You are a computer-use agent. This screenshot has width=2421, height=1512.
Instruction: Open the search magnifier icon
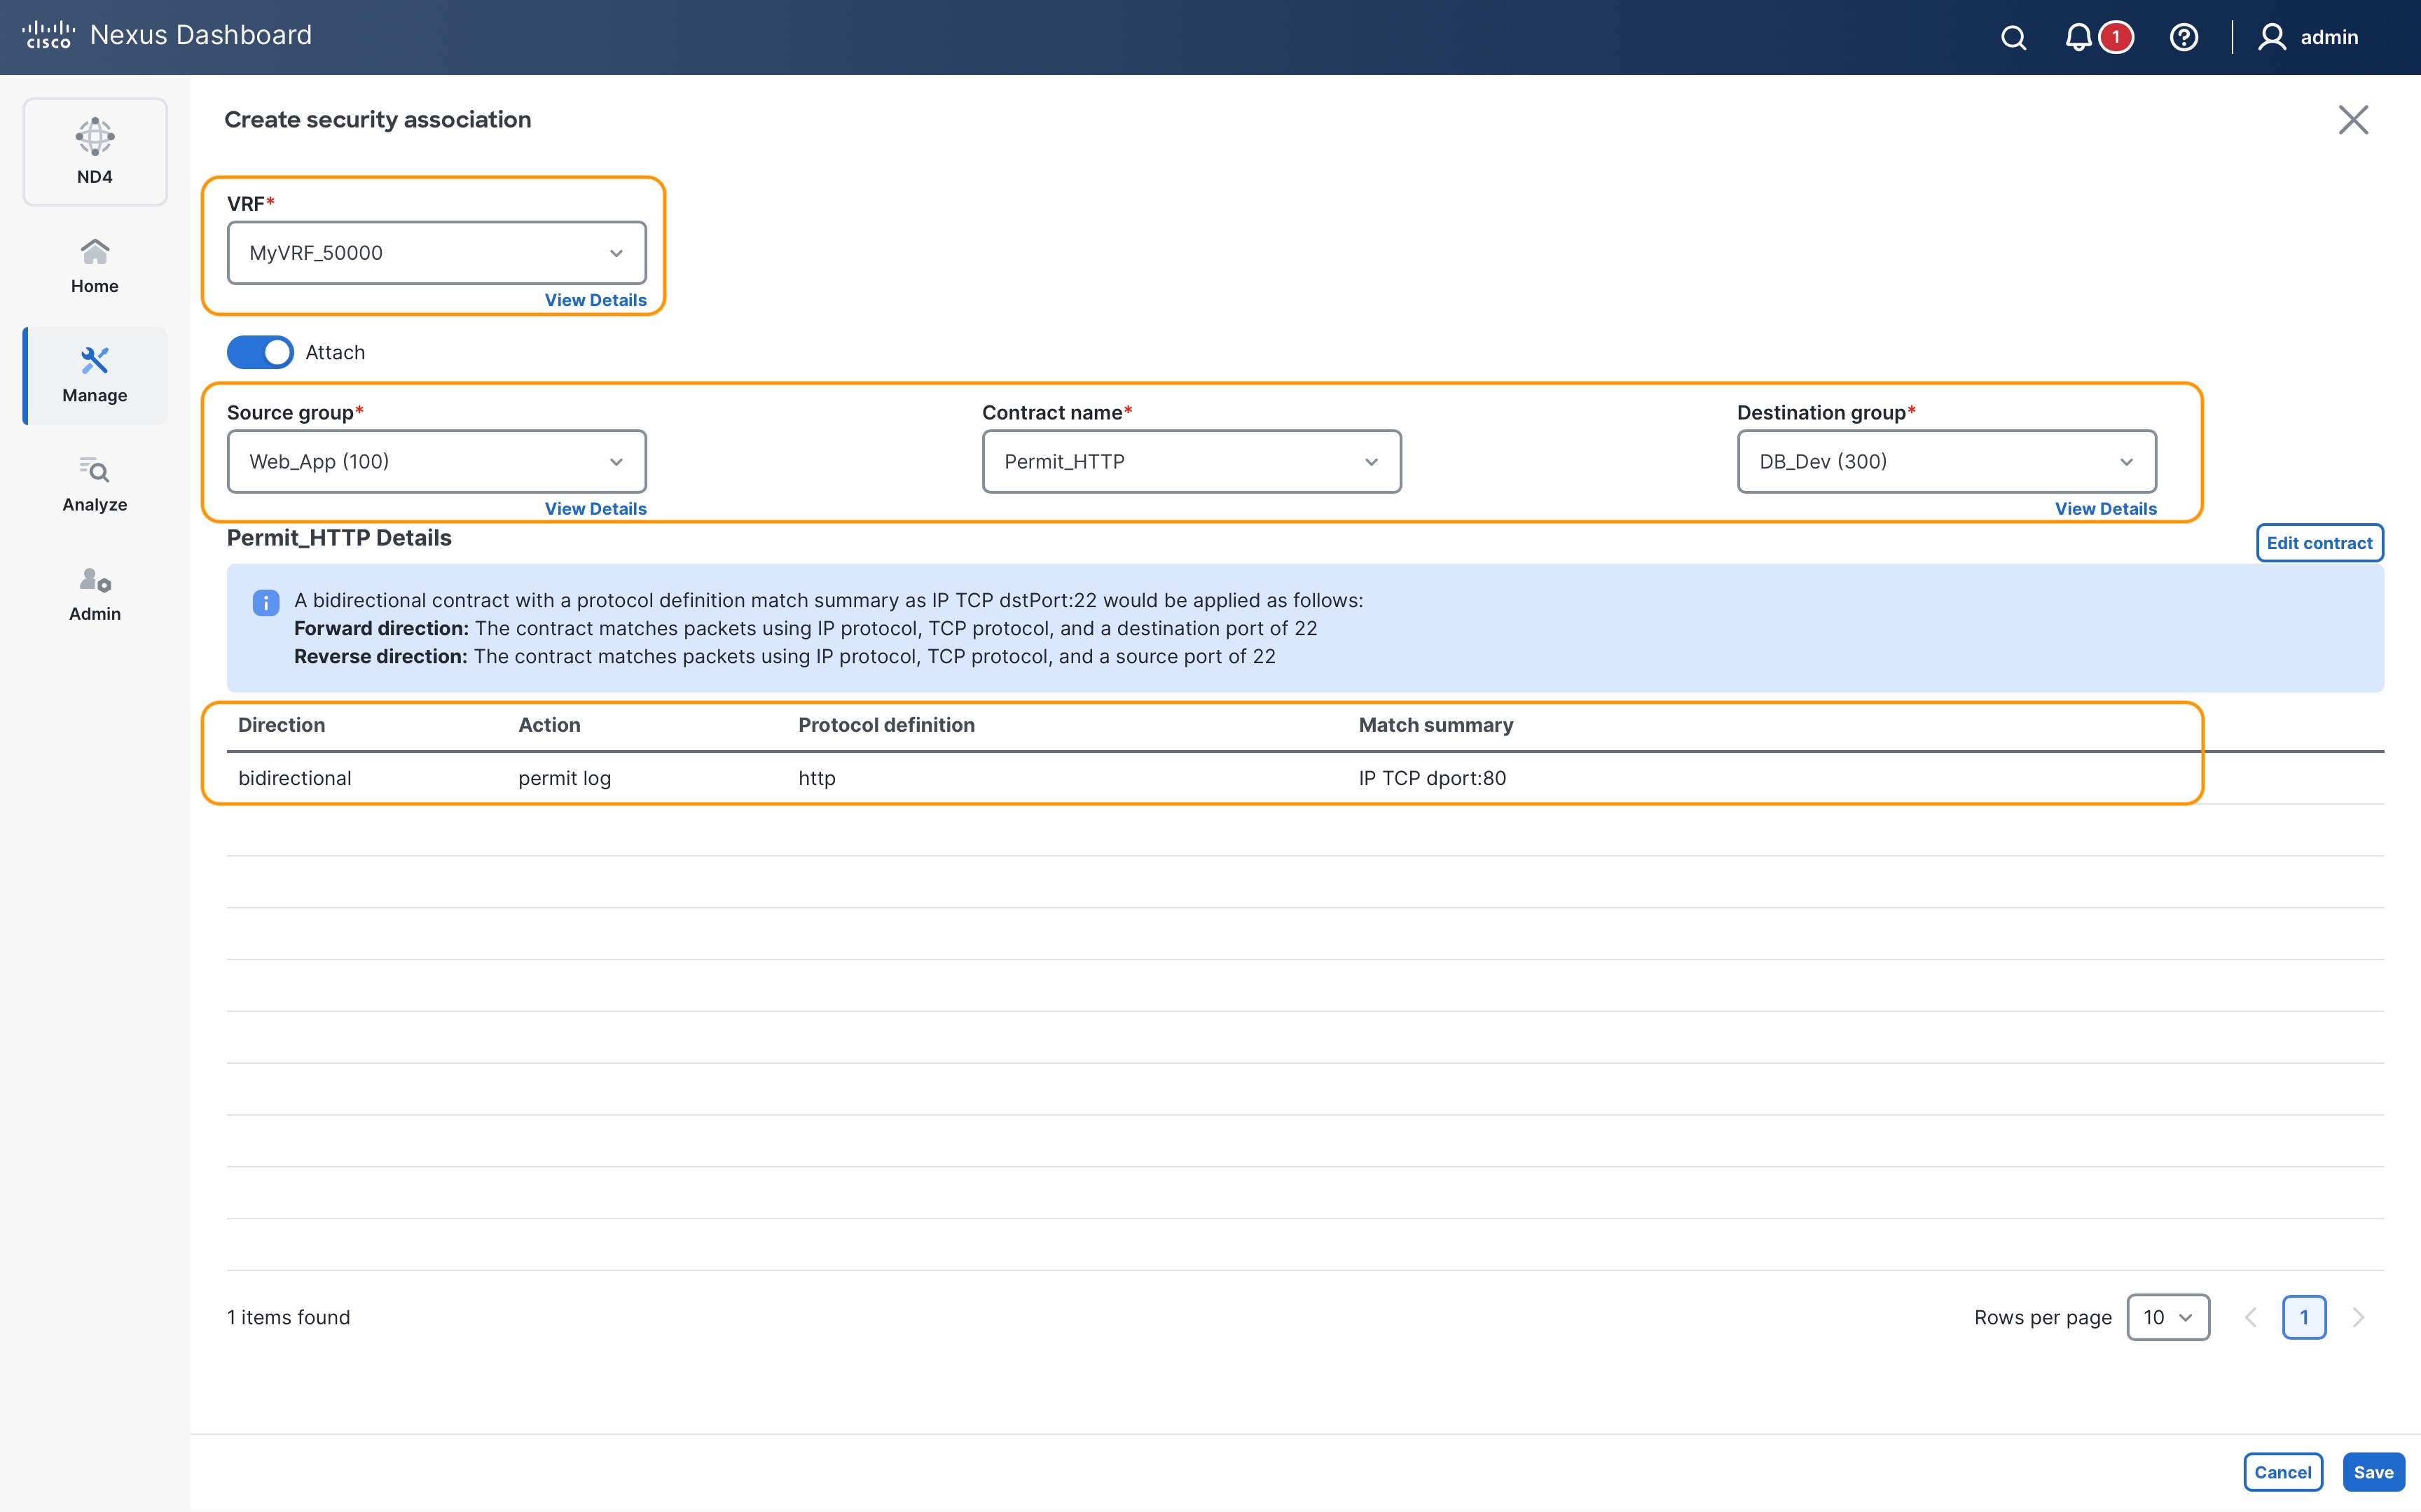[x=2013, y=38]
